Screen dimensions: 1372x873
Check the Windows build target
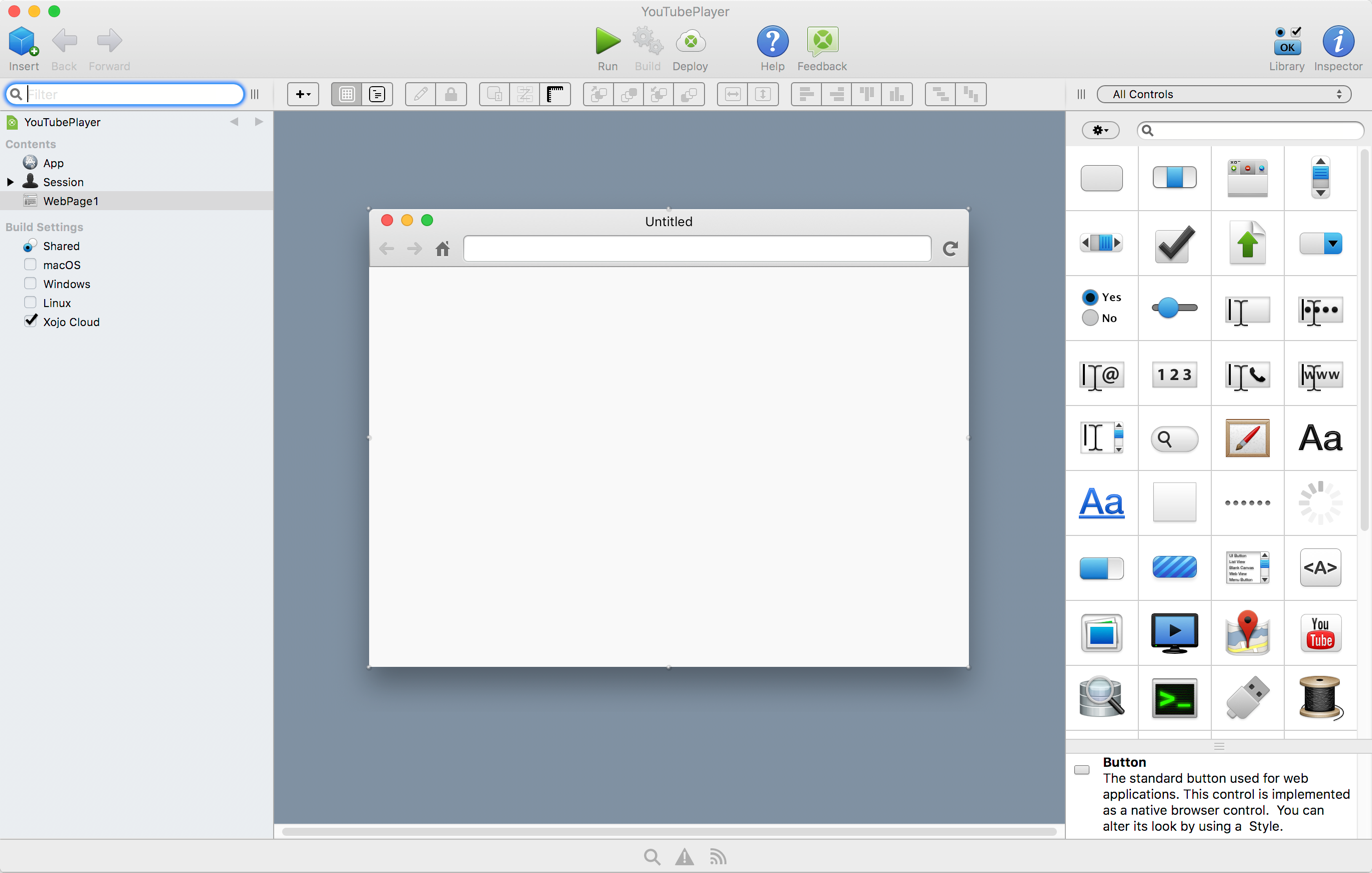point(30,284)
